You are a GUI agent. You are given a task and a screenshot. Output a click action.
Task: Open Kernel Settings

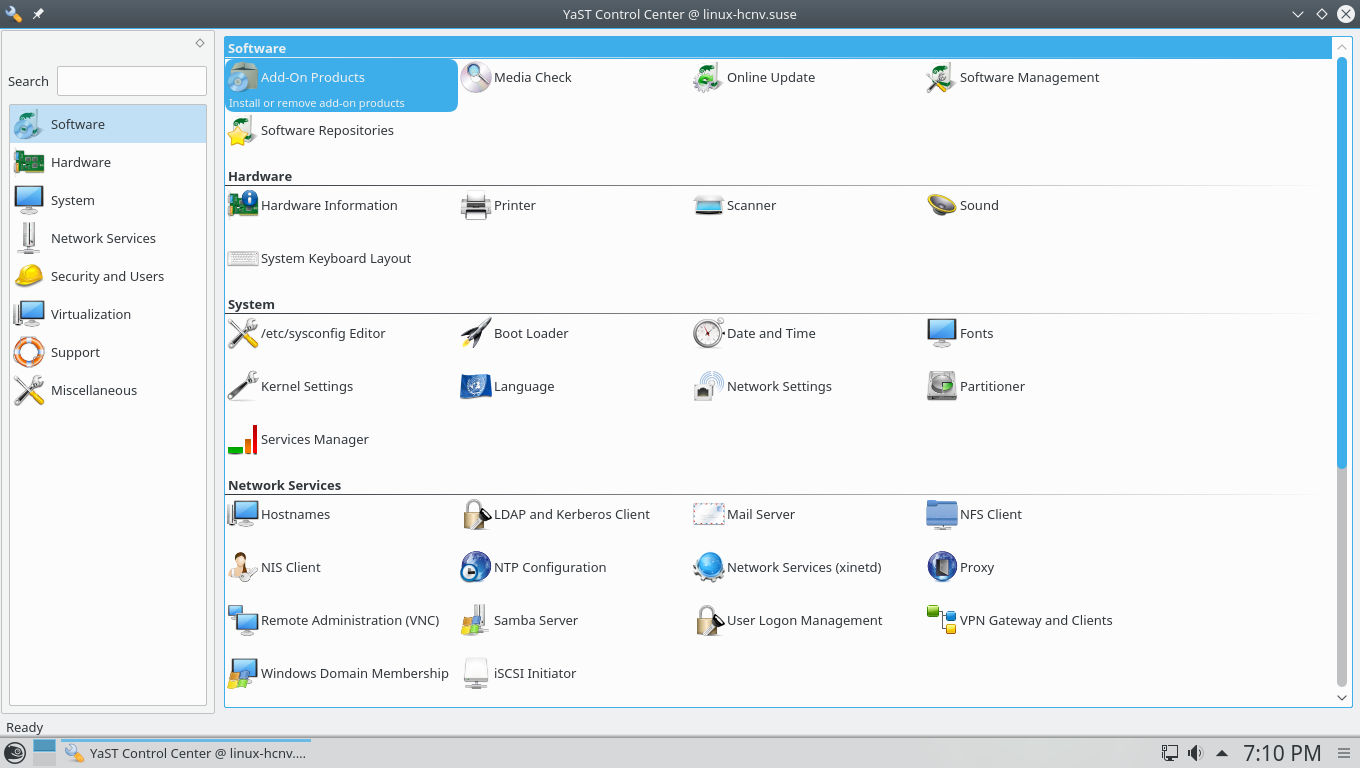(291, 387)
